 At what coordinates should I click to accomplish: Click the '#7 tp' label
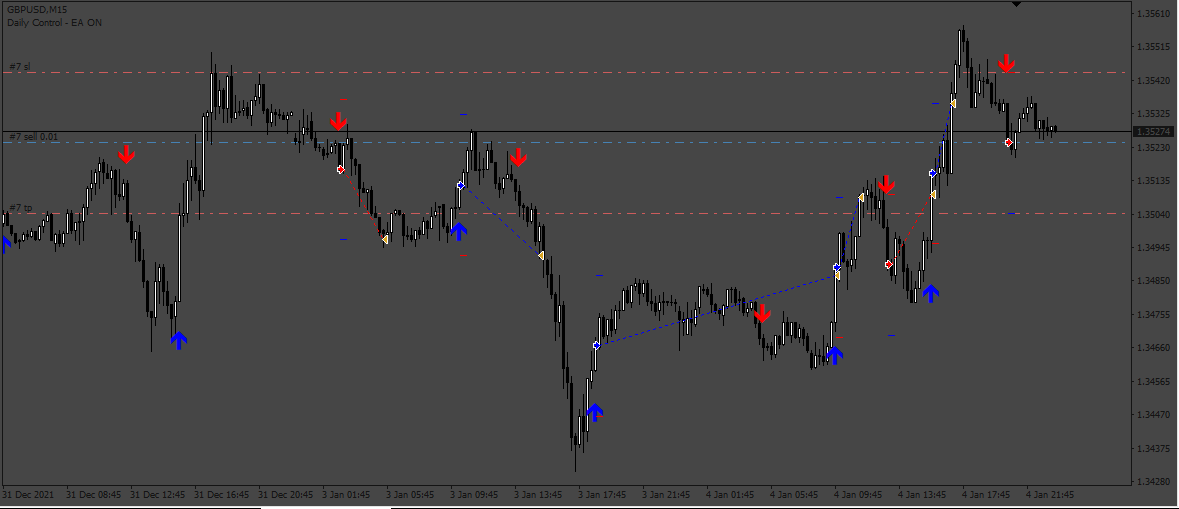click(x=21, y=207)
